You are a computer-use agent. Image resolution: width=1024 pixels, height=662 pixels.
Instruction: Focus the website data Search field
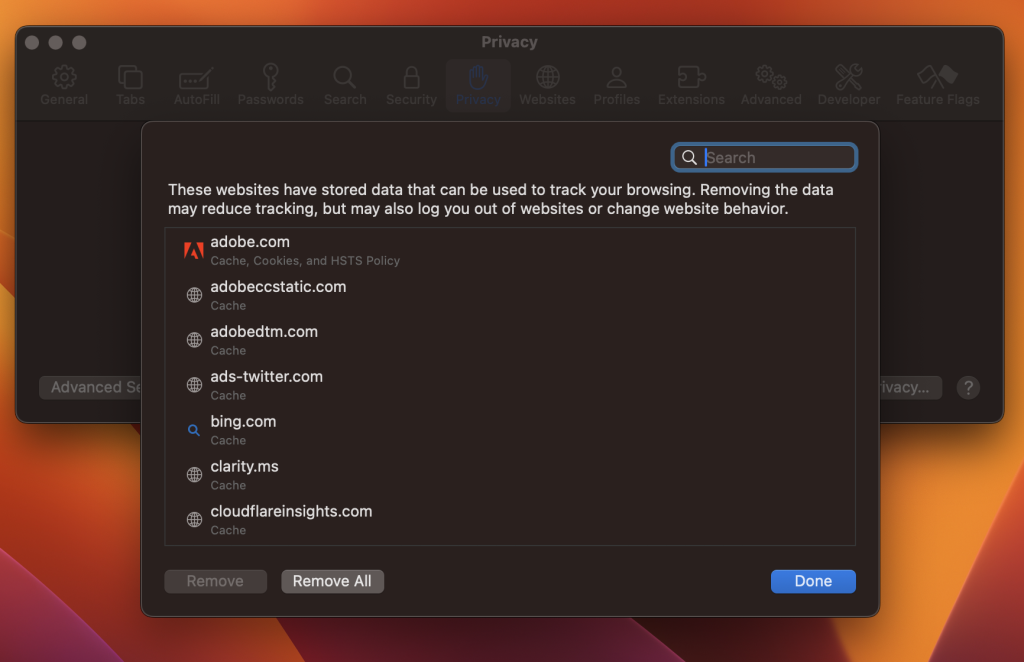[x=764, y=157]
